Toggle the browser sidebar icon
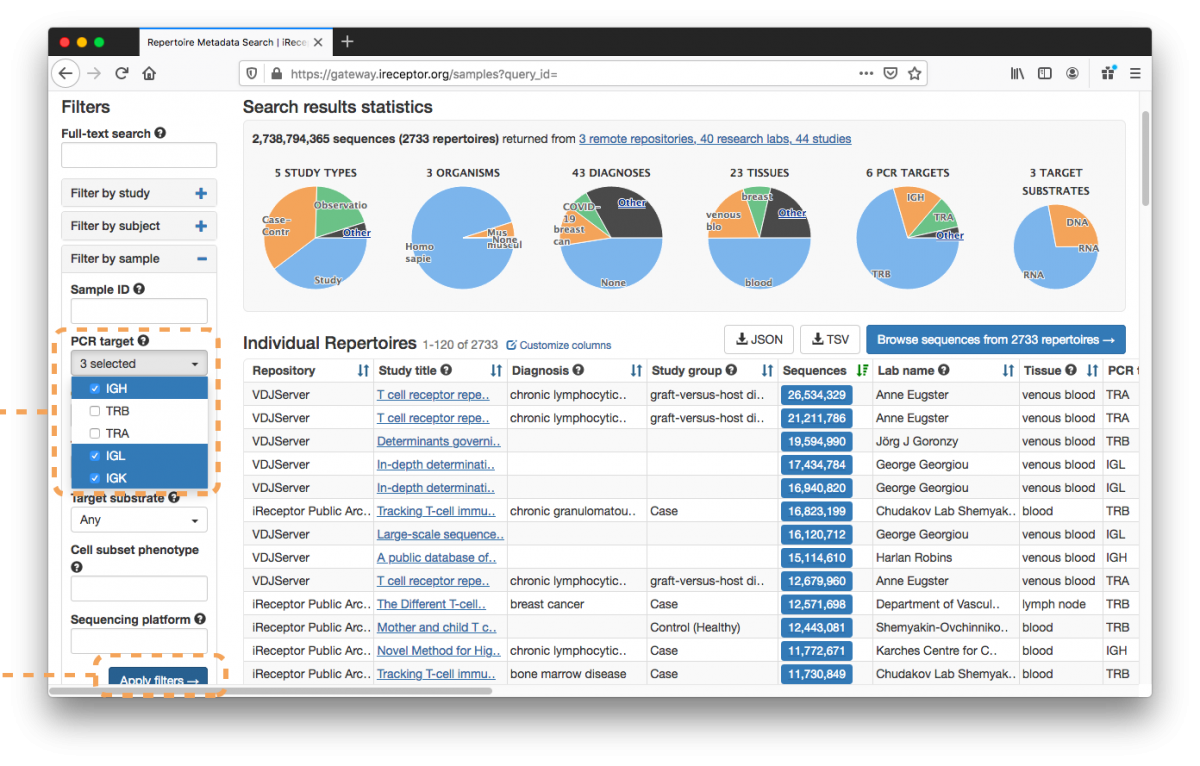 (x=1044, y=73)
